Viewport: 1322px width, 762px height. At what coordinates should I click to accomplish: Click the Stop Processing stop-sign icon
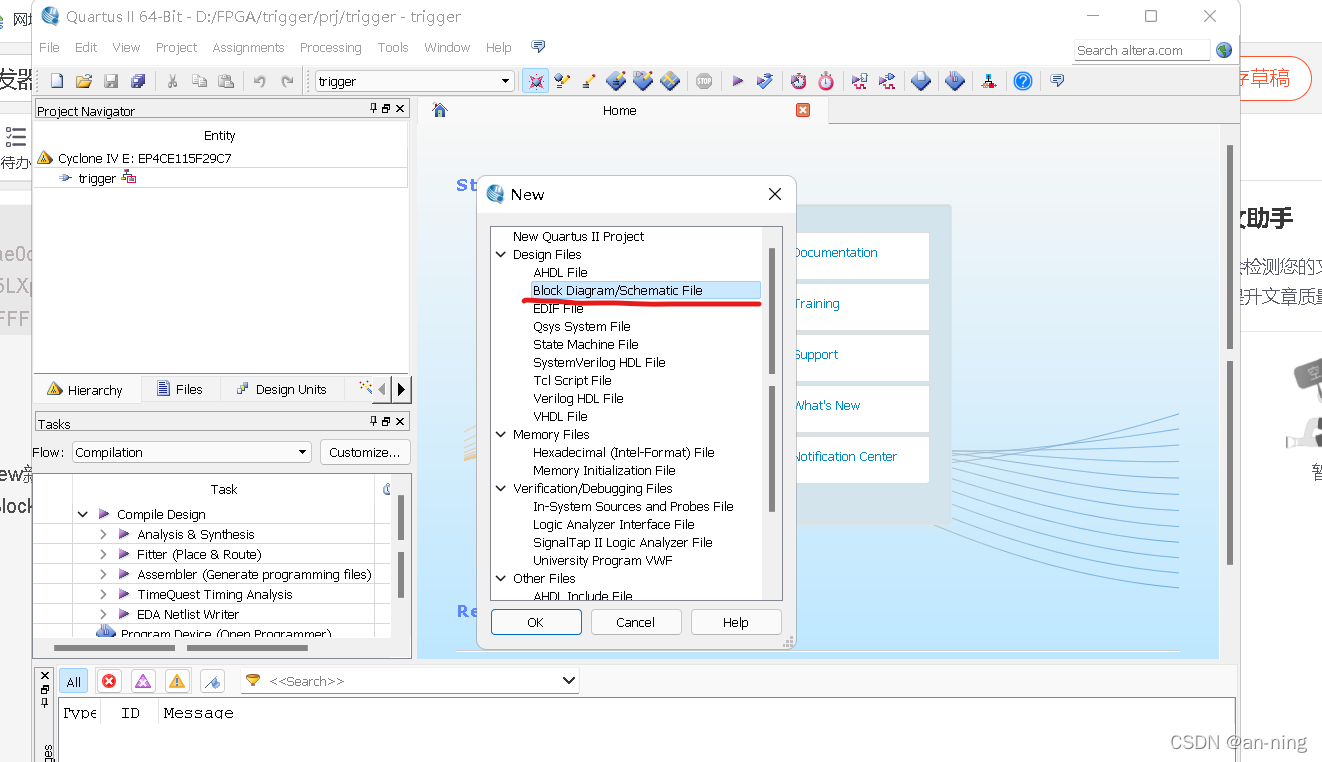pos(704,81)
